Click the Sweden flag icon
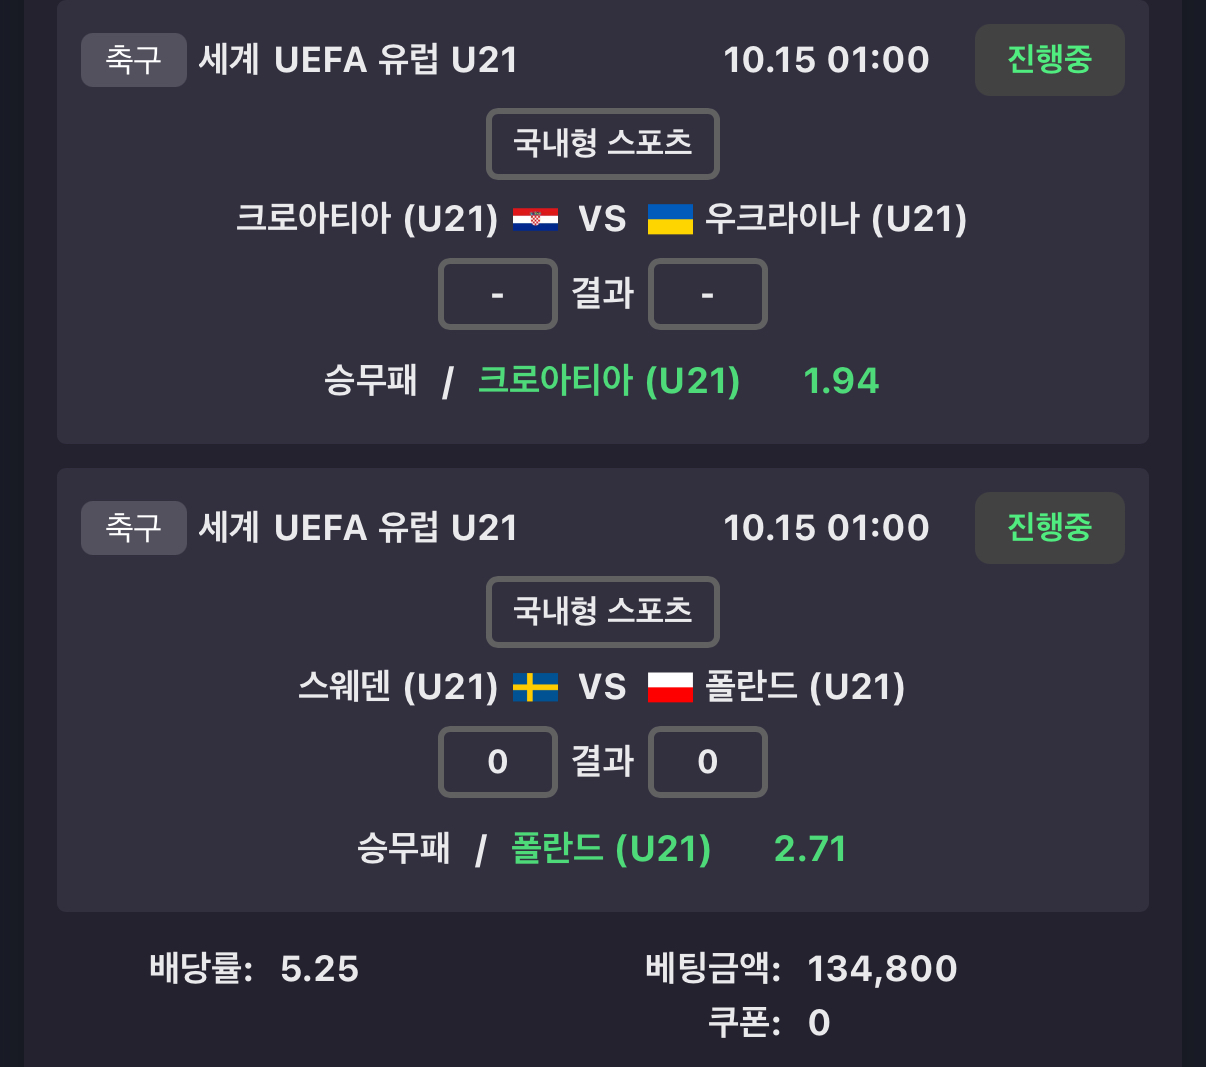This screenshot has height=1067, width=1206. [x=535, y=687]
